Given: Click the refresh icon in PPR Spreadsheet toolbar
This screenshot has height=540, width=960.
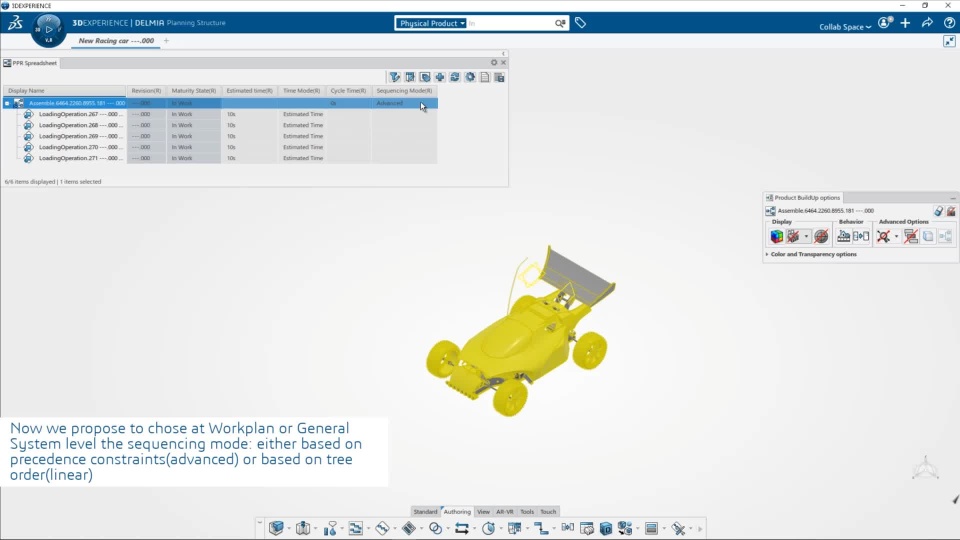Looking at the screenshot, I should pyautogui.click(x=455, y=77).
